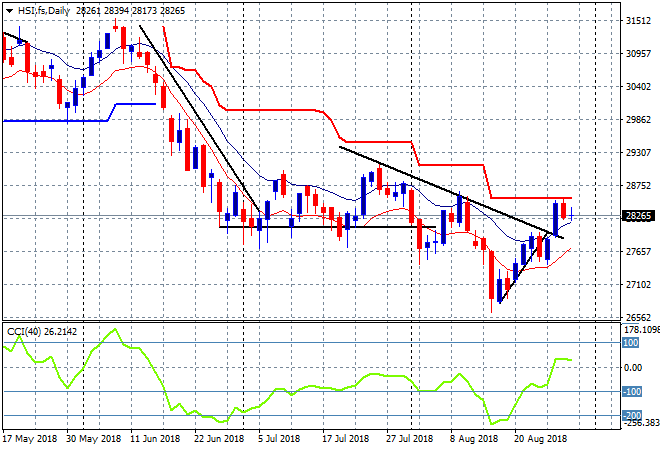
Task: Select the 178.1098 CCI scale maximum
Action: [641, 330]
